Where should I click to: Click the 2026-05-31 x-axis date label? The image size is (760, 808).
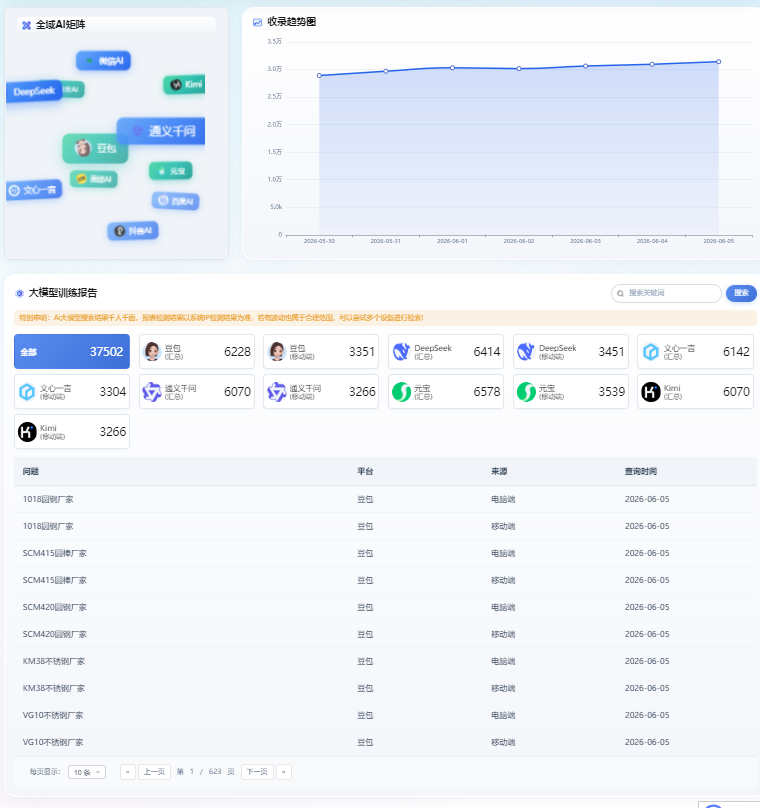[385, 241]
